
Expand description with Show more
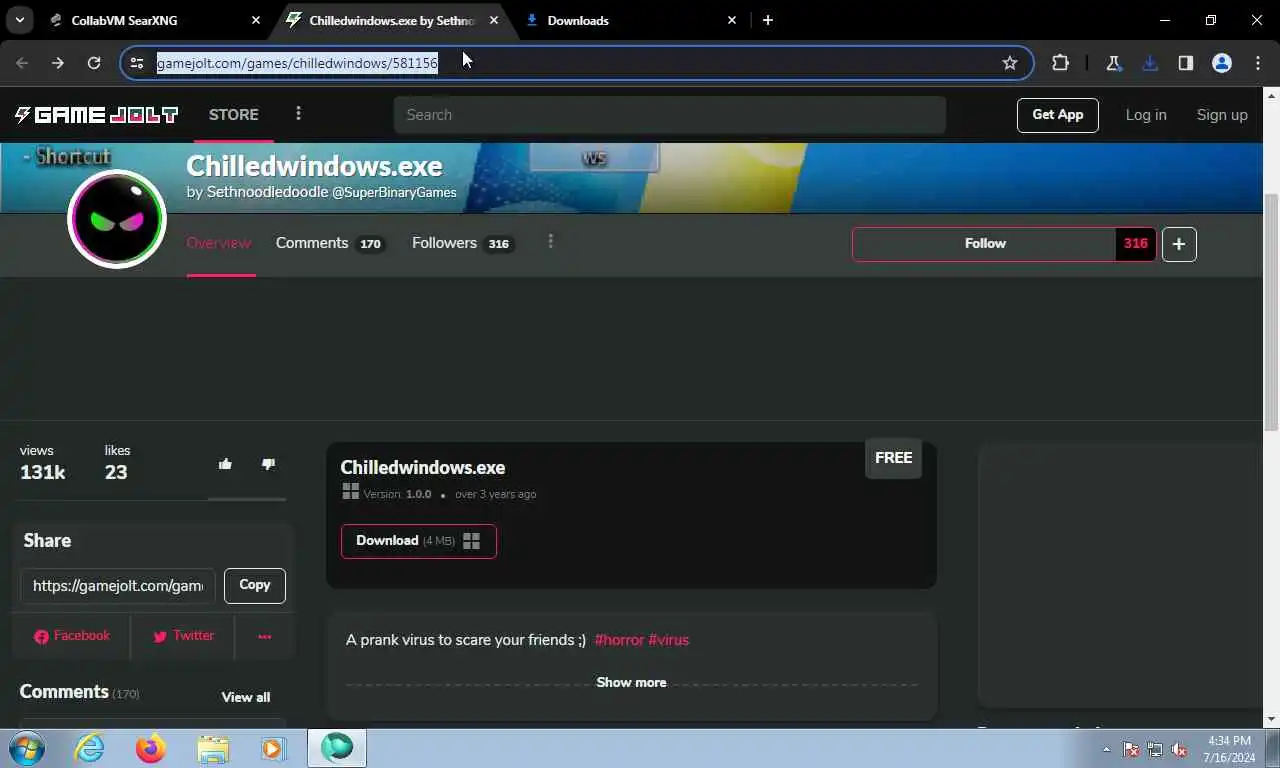click(x=631, y=683)
